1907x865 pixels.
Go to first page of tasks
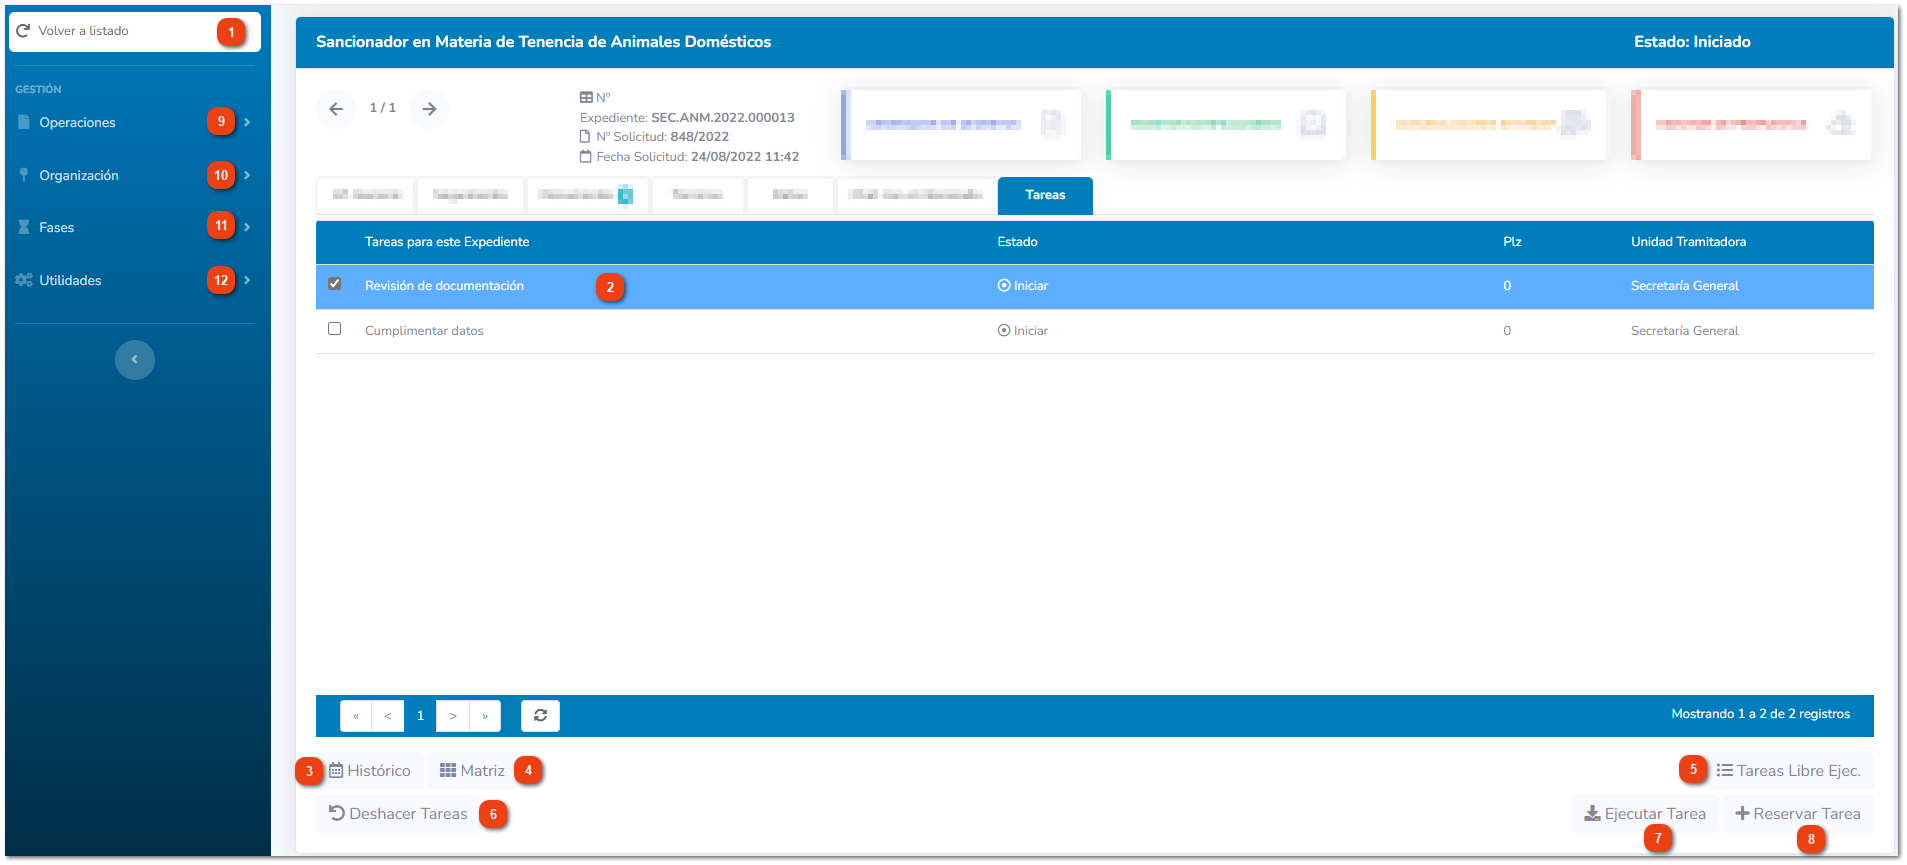(356, 716)
